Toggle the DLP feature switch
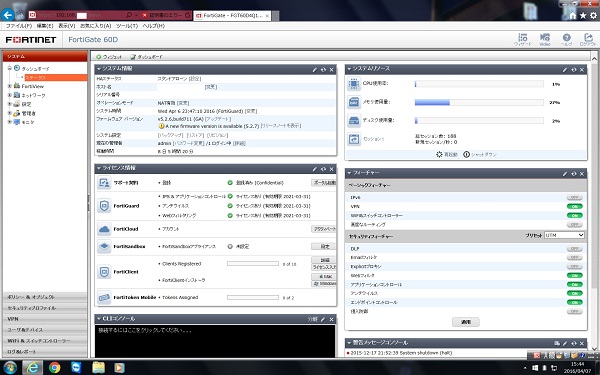The width and height of the screenshot is (600, 375). click(574, 249)
